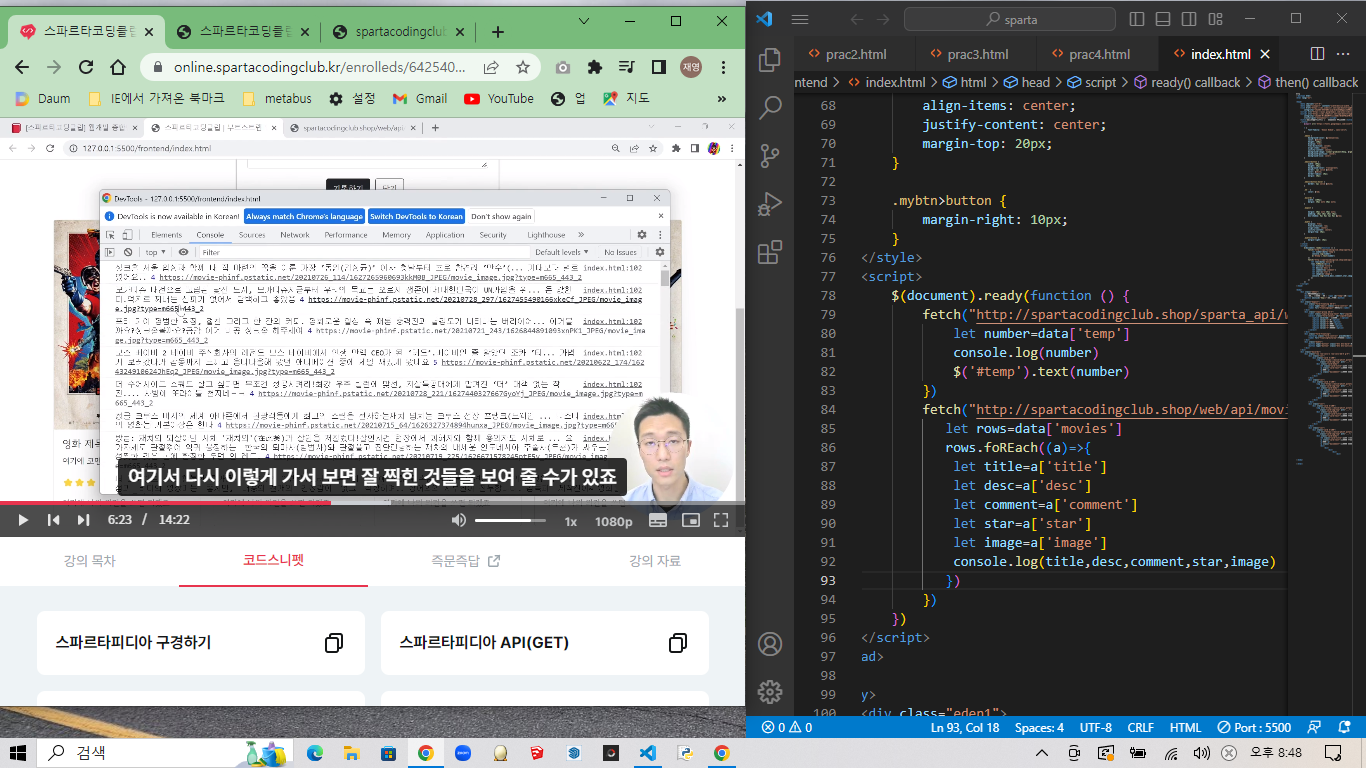
Task: Copy 스파르타피디아 구경하기 snippet
Action: pyautogui.click(x=334, y=642)
